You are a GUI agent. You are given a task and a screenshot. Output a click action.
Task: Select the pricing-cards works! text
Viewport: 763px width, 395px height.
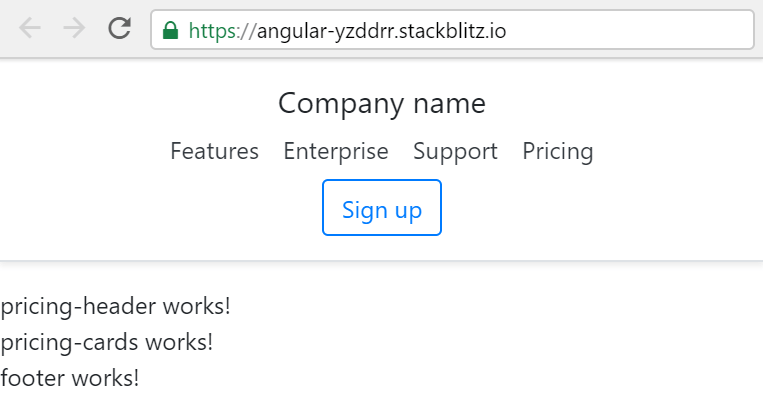pyautogui.click(x=107, y=342)
